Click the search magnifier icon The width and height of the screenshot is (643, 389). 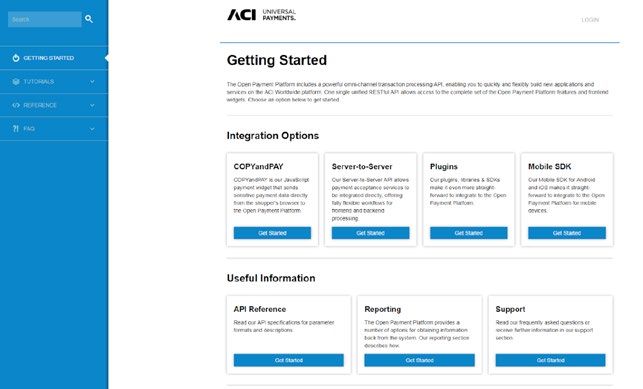tap(89, 19)
